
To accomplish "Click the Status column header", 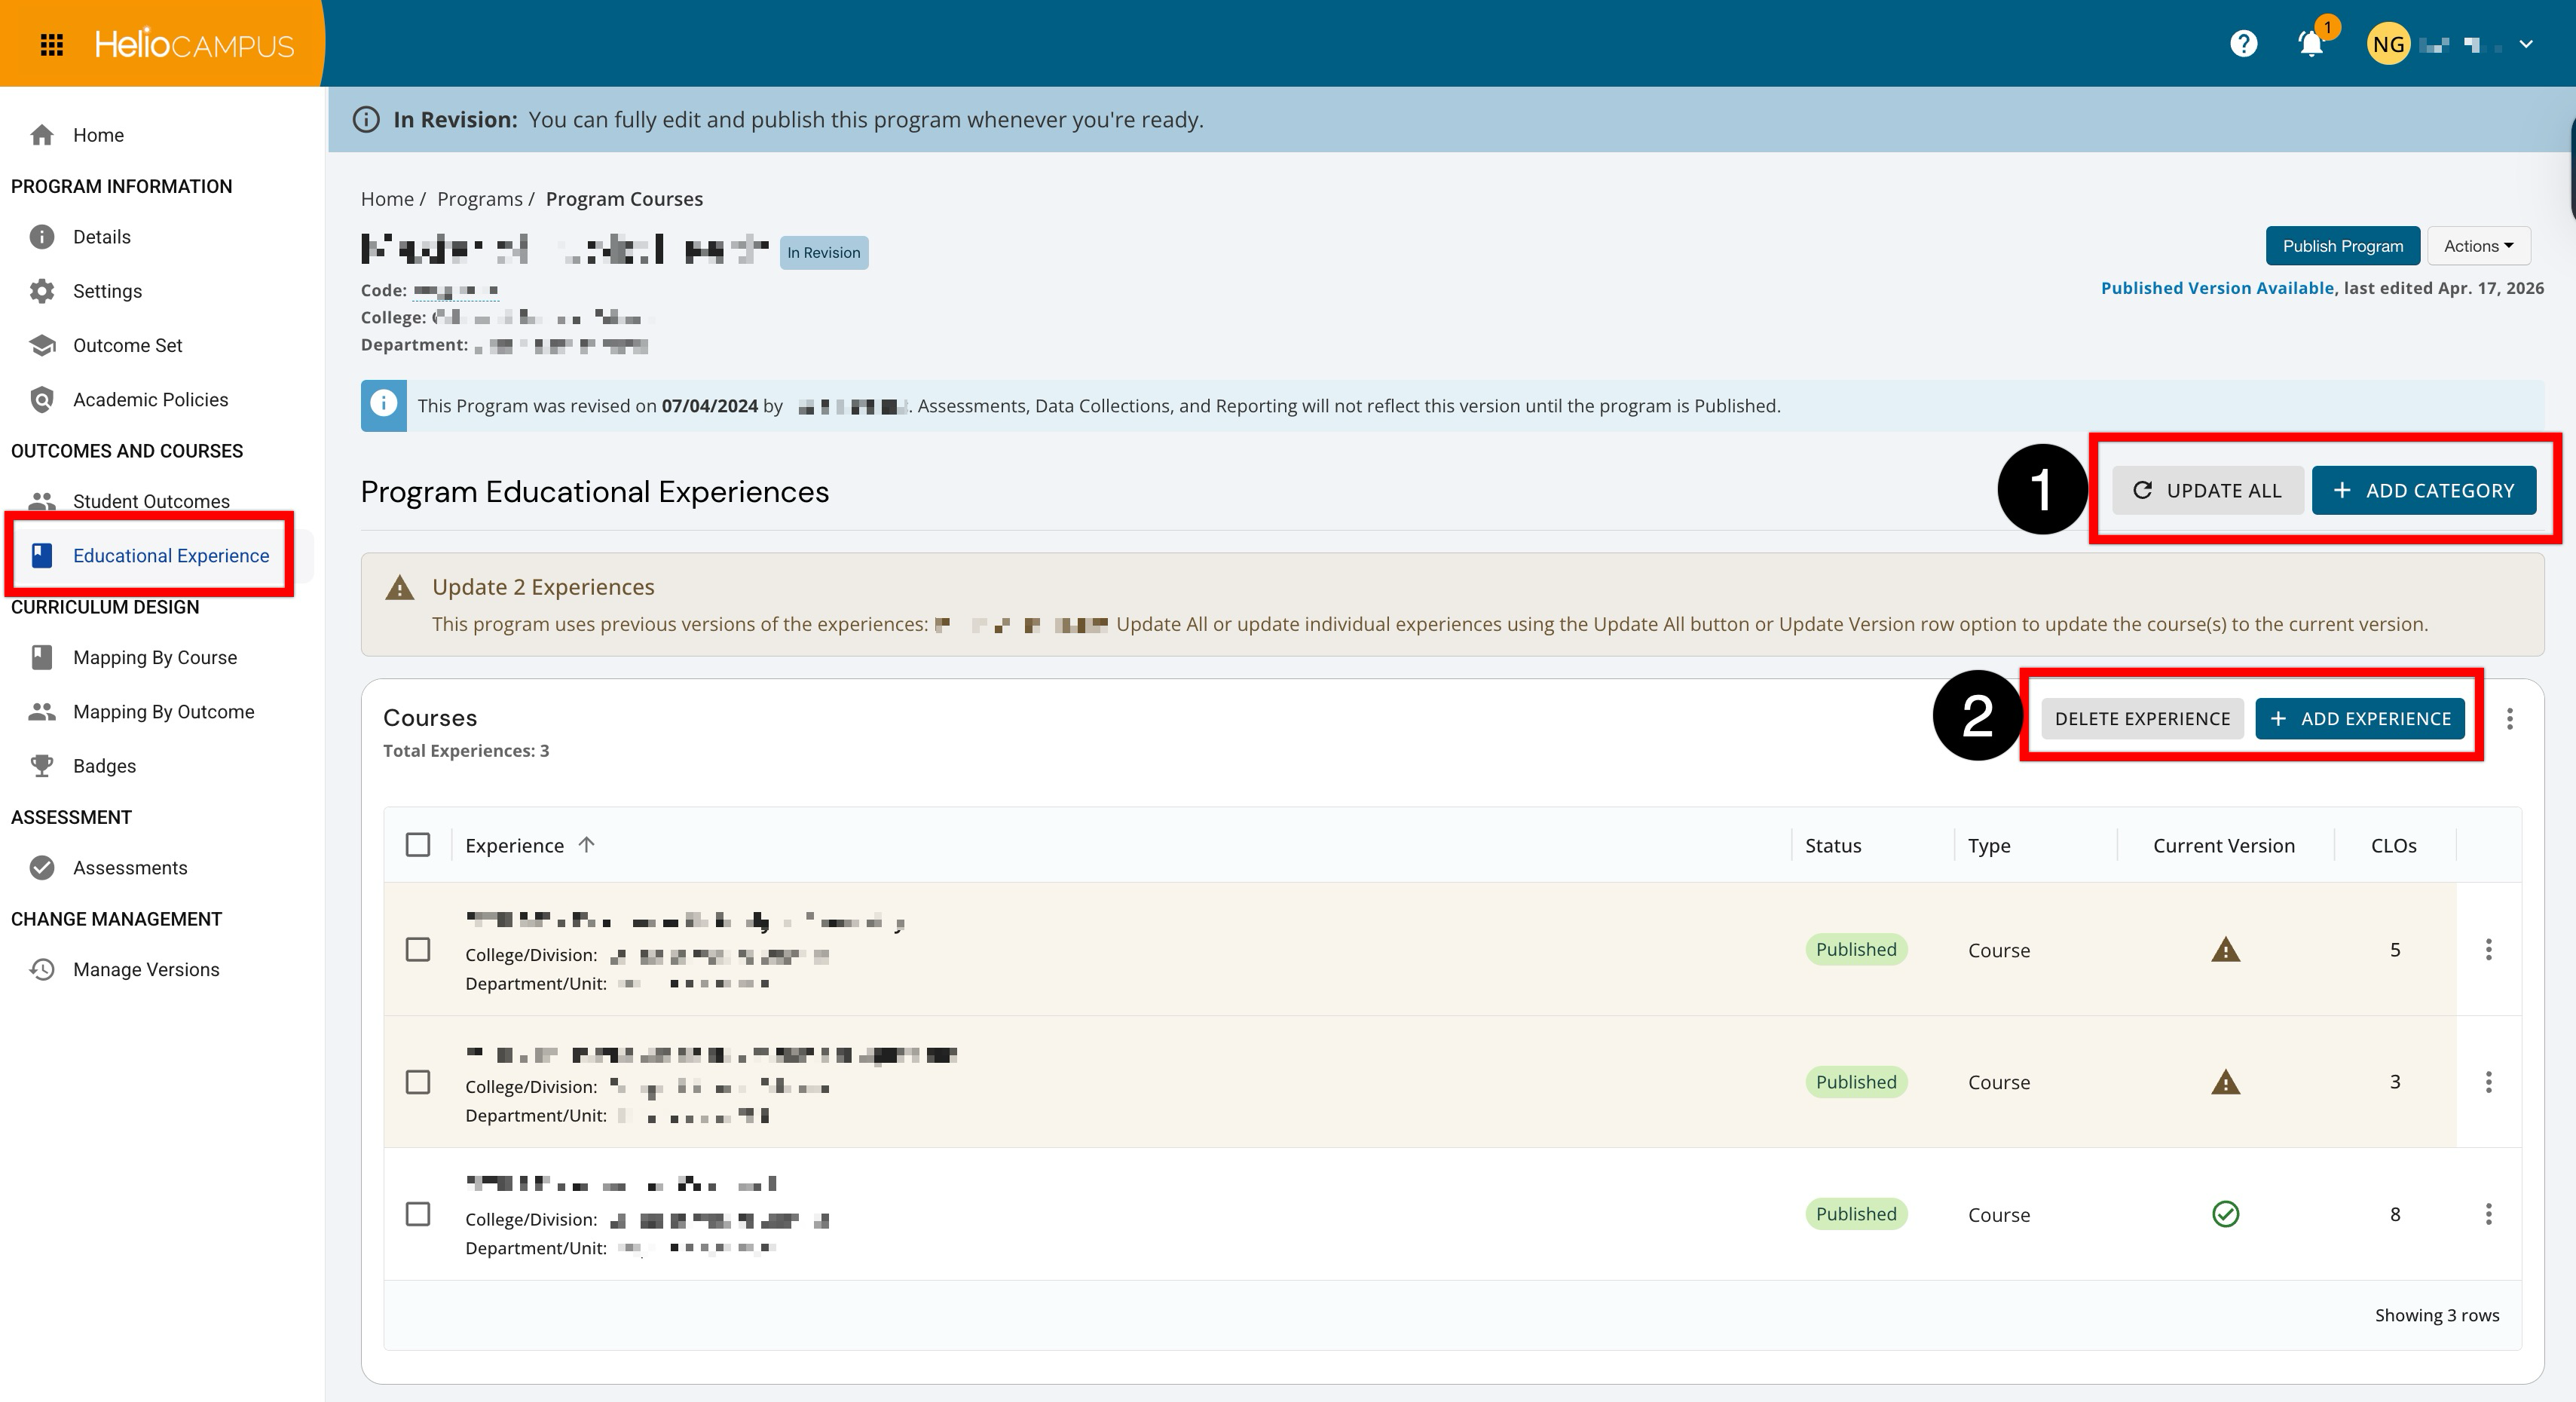I will (1833, 846).
